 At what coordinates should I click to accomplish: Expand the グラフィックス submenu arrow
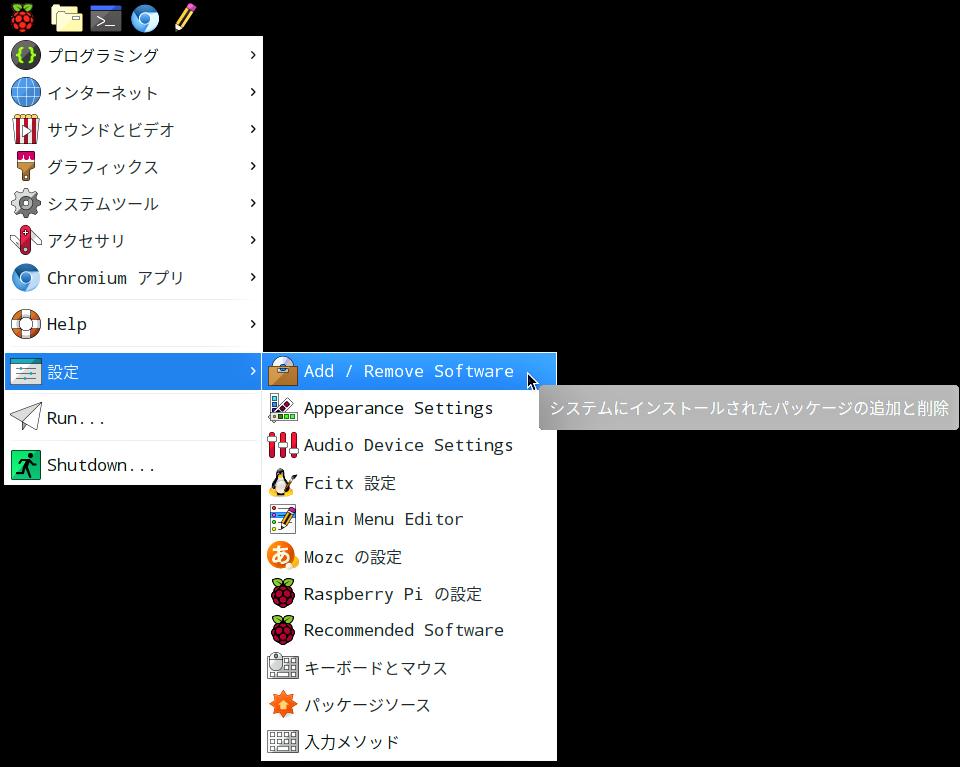click(x=253, y=166)
